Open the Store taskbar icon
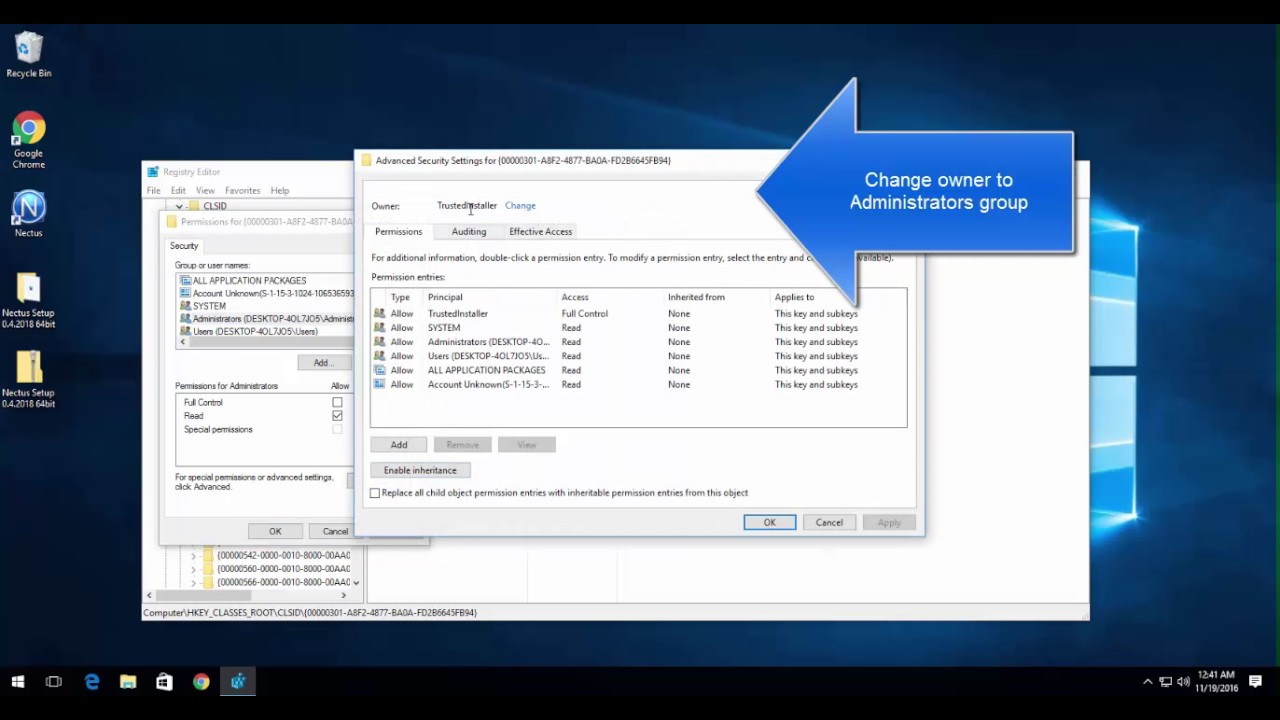This screenshot has height=720, width=1280. point(164,682)
